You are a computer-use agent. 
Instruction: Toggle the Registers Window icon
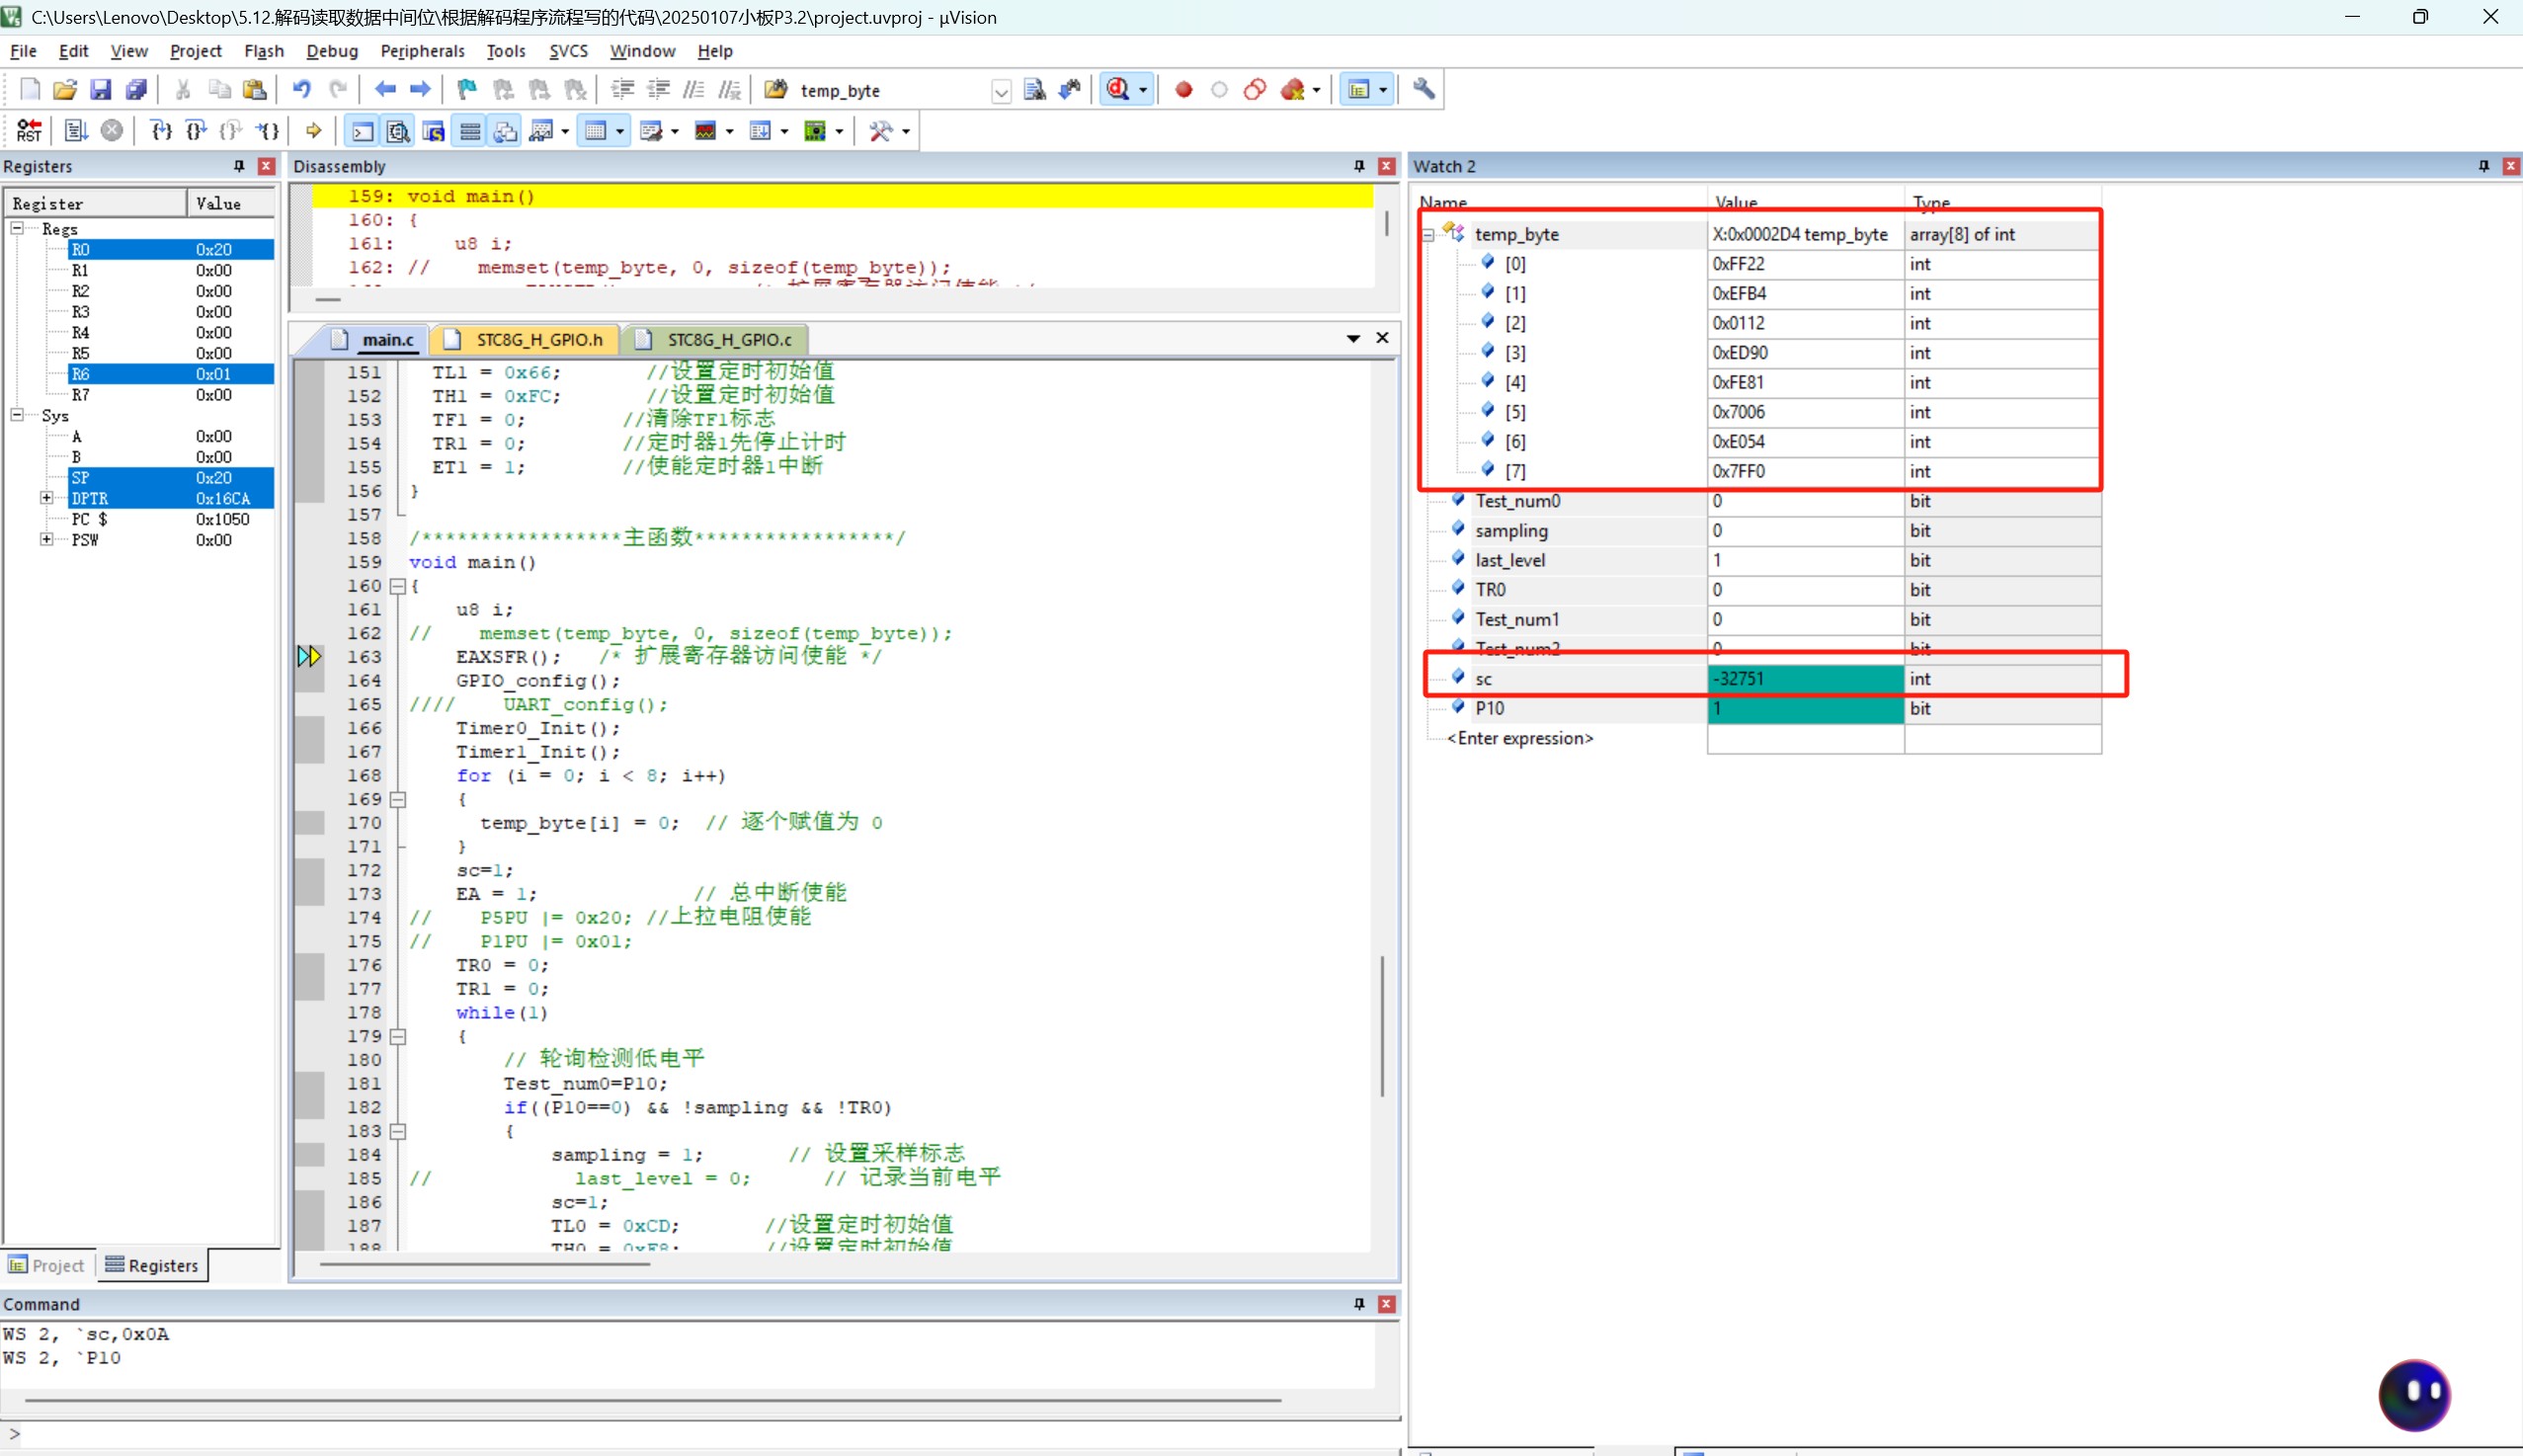coord(470,131)
